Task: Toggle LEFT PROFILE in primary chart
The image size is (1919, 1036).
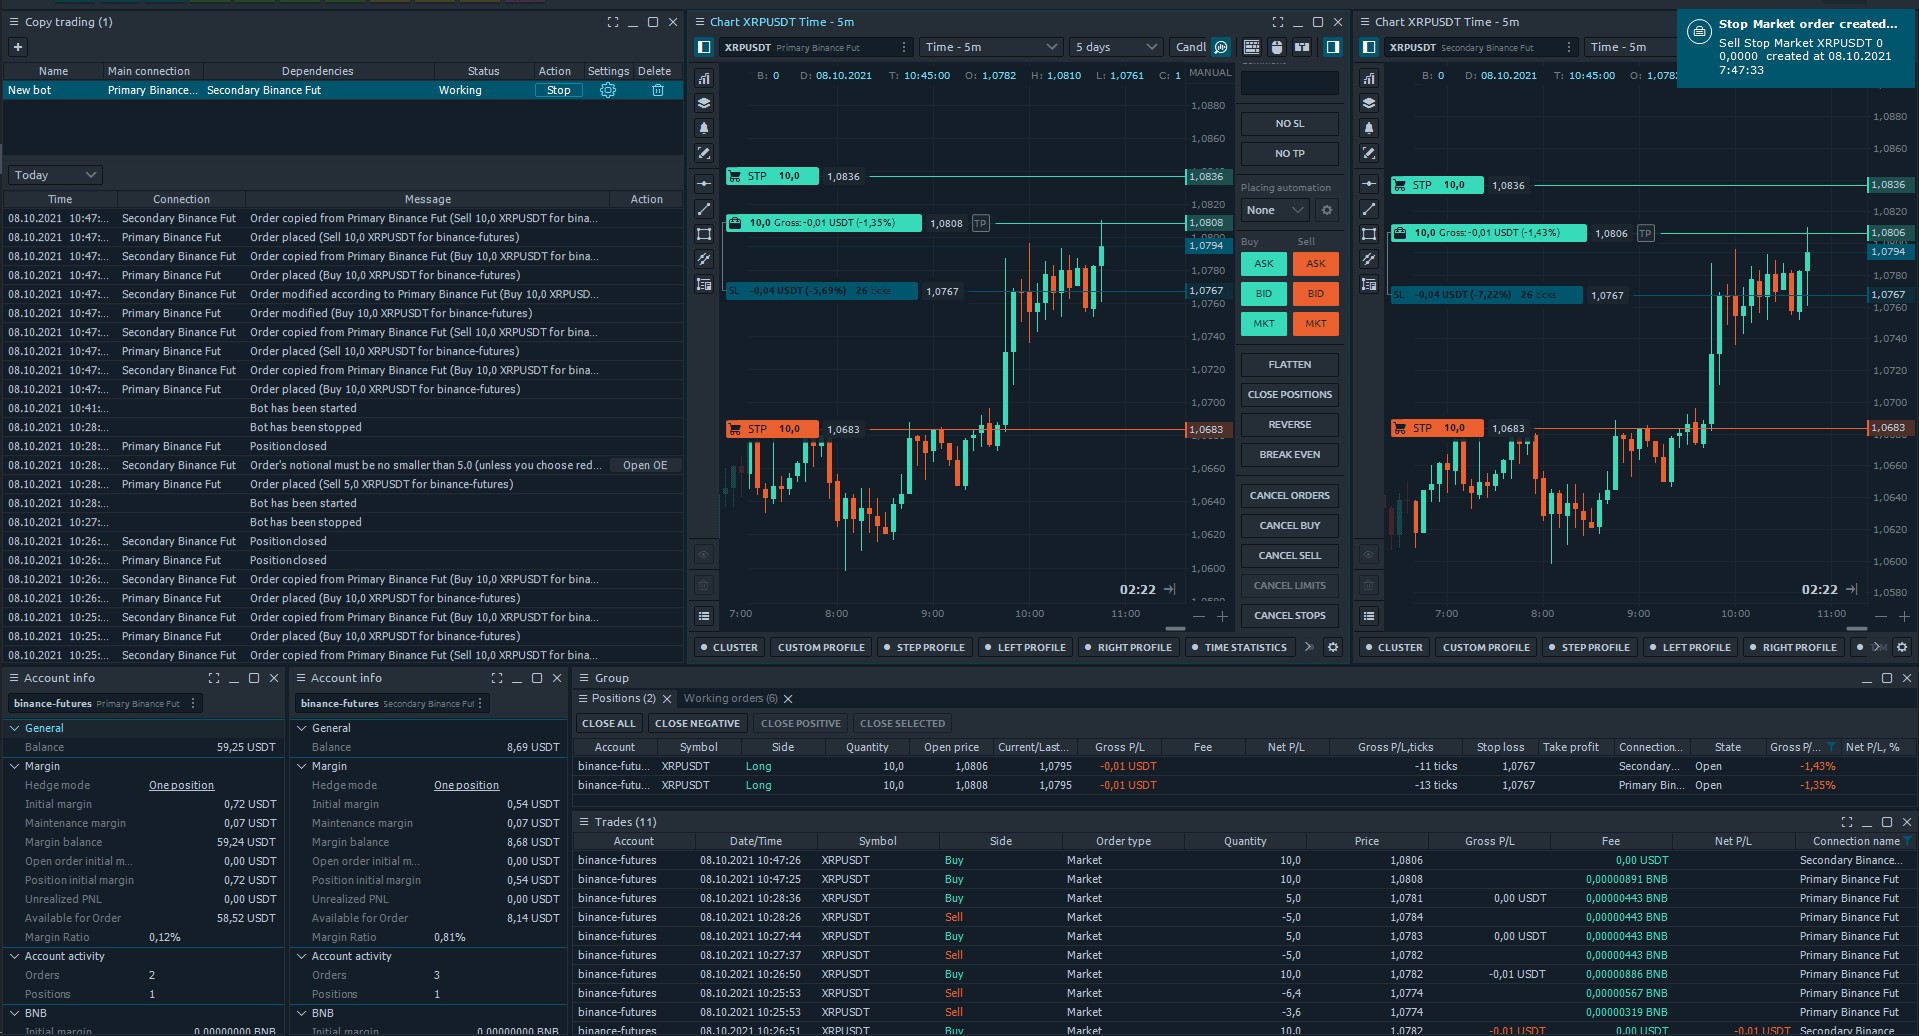Action: (x=1025, y=648)
